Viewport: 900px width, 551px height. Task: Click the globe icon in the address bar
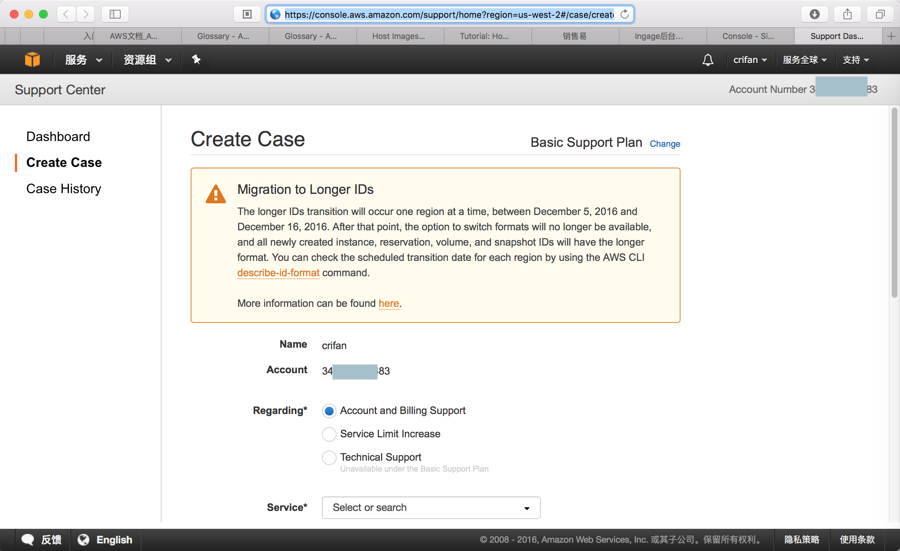click(x=276, y=14)
